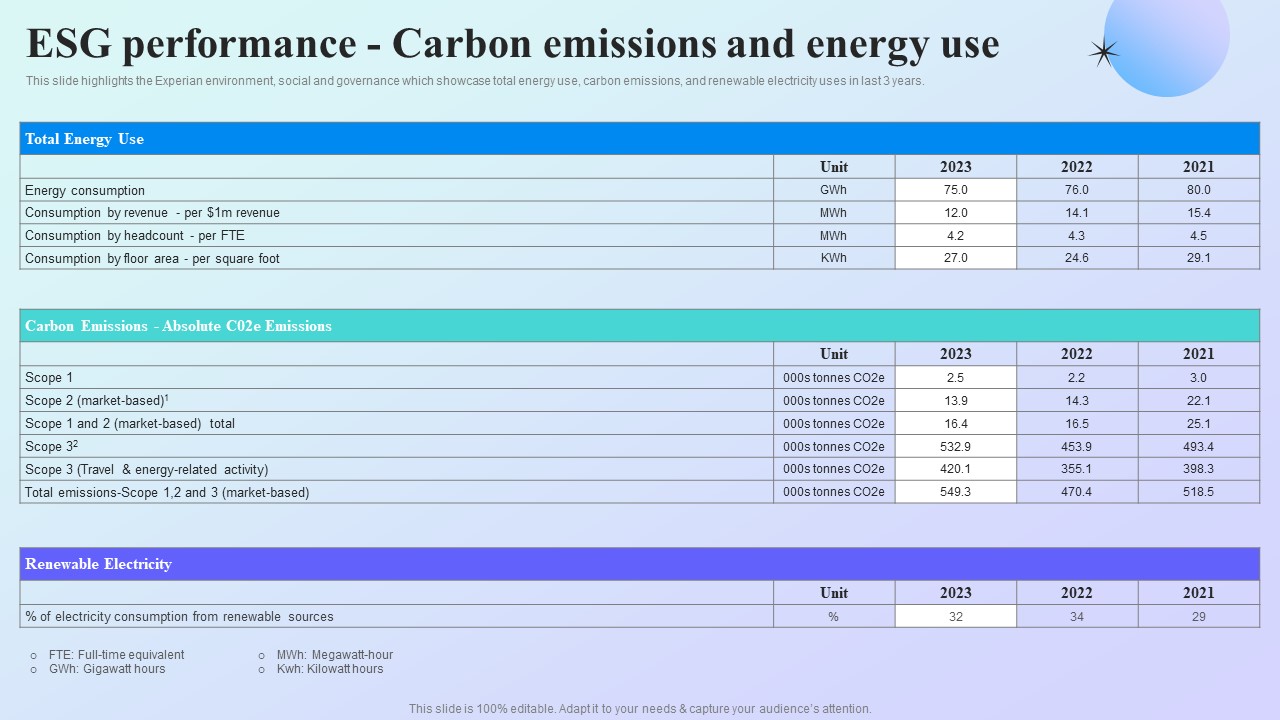Click the slide subtitle description text
Viewport: 1280px width, 720px height.
coord(475,81)
